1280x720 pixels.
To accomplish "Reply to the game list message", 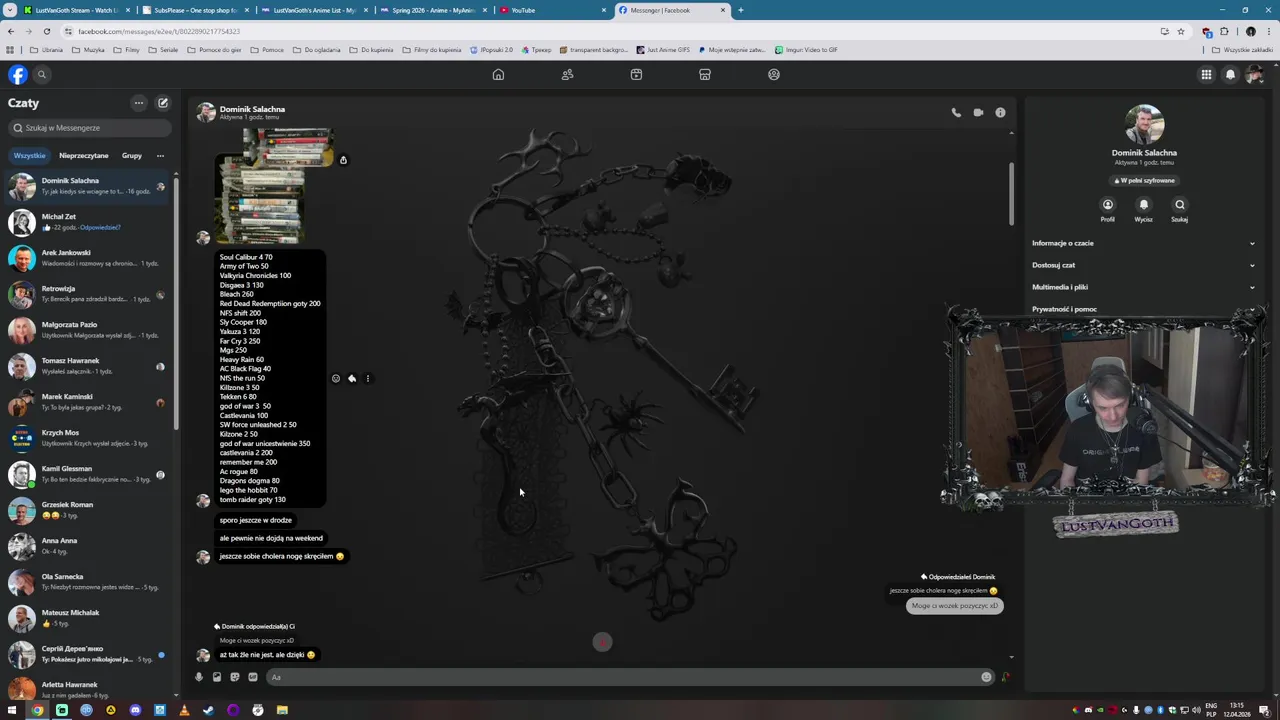I will (352, 379).
